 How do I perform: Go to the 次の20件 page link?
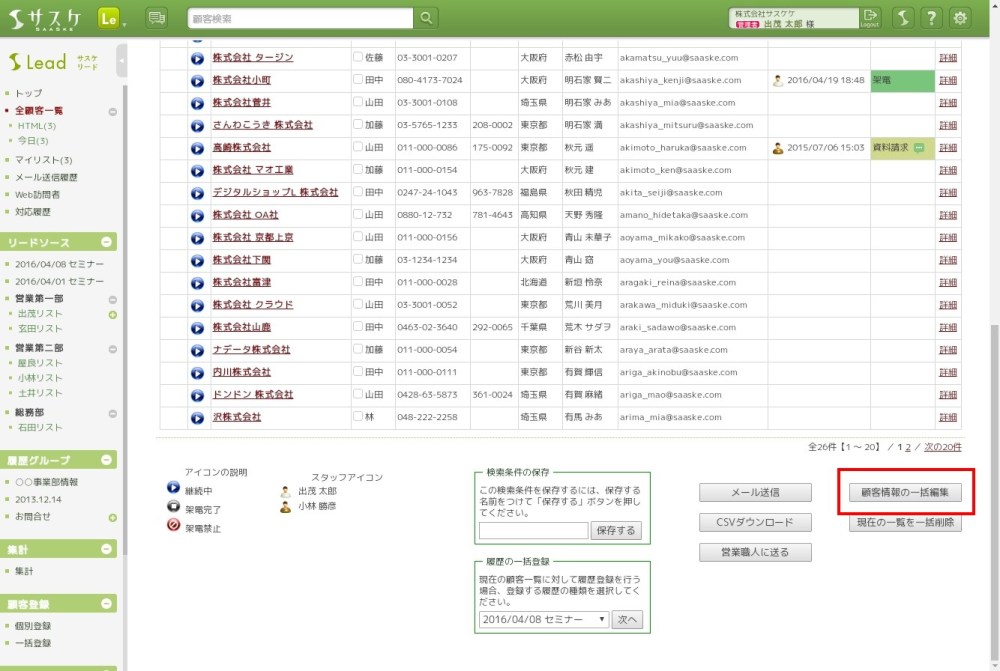click(942, 447)
